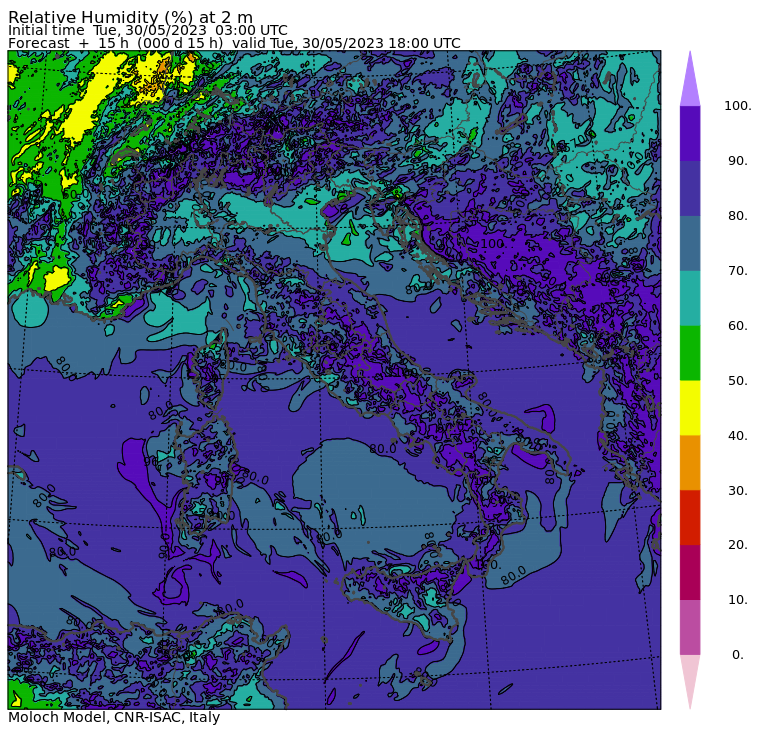This screenshot has width=760, height=731.
Task: Click the '50.' colorbar label
Action: (x=737, y=381)
